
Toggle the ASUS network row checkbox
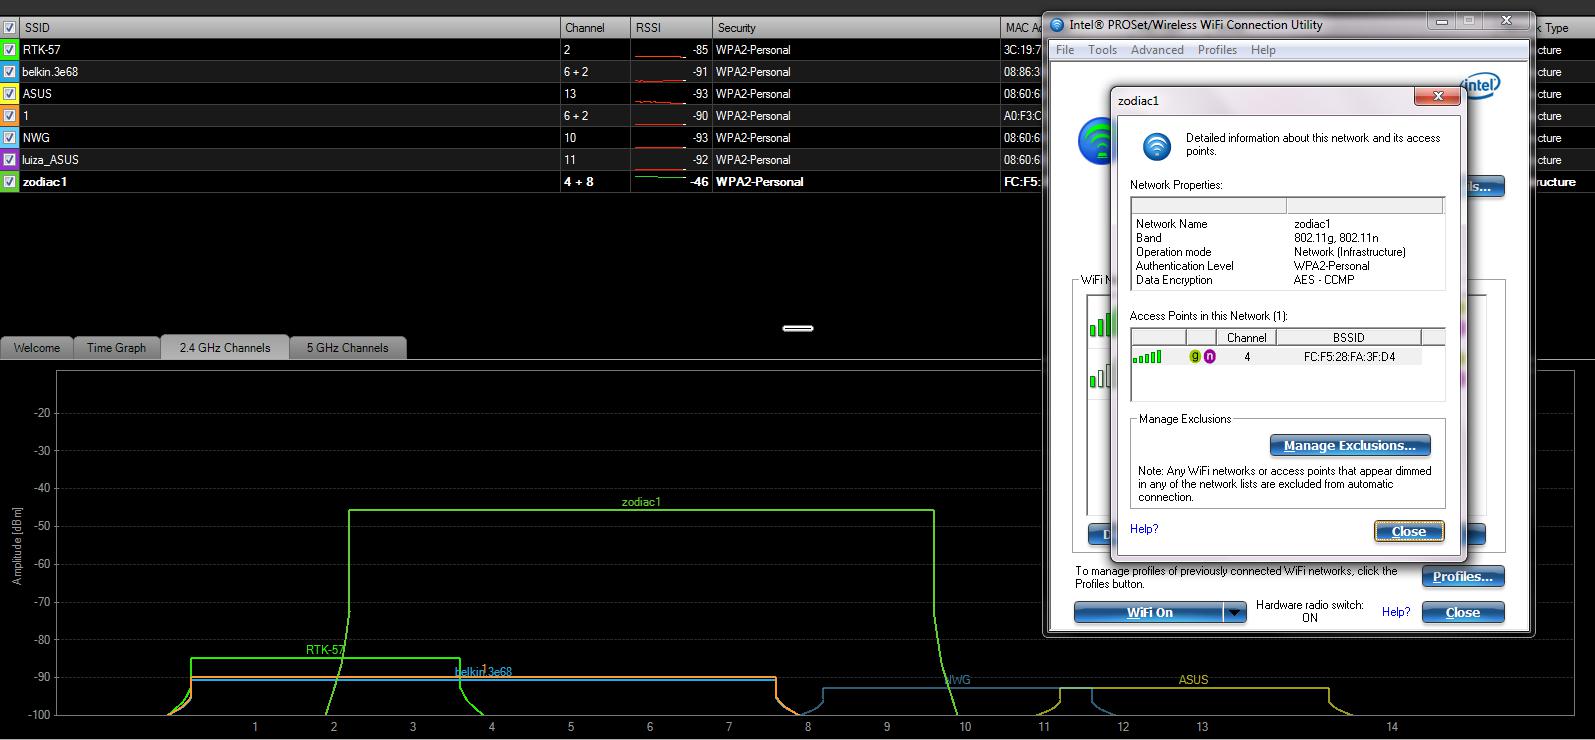pyautogui.click(x=10, y=94)
